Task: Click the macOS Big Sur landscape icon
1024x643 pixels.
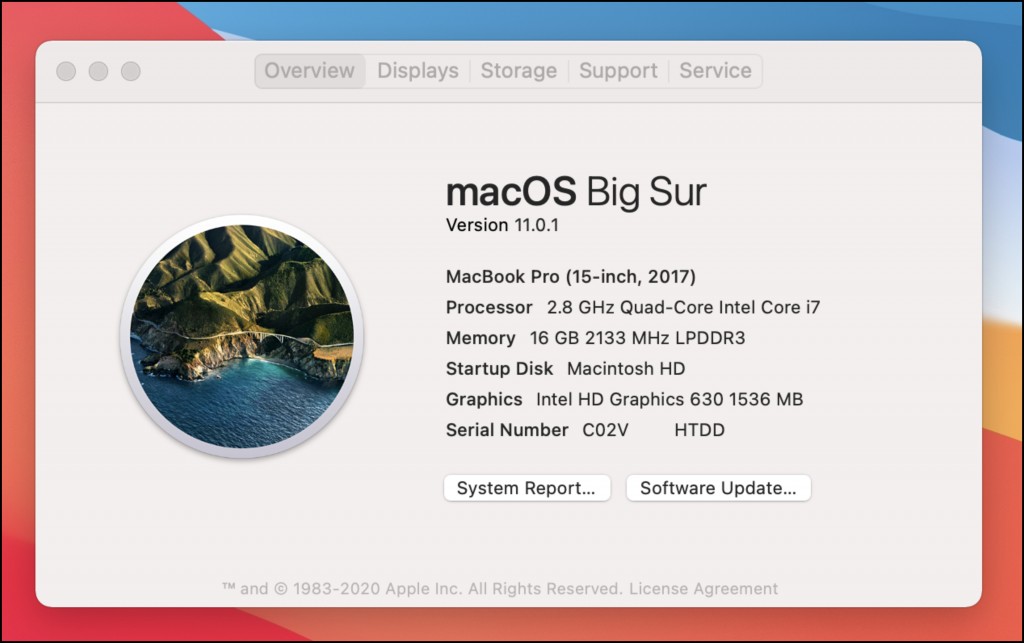Action: tap(242, 337)
